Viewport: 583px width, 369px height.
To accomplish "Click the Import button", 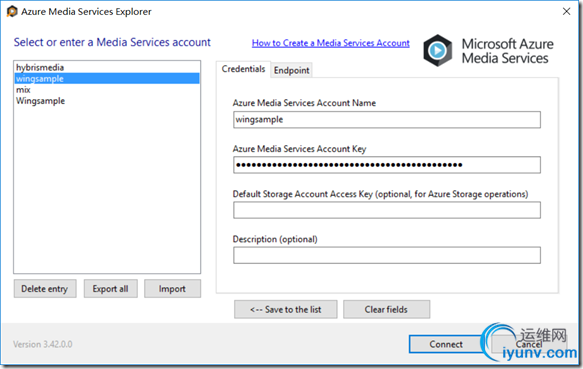I will pos(172,289).
